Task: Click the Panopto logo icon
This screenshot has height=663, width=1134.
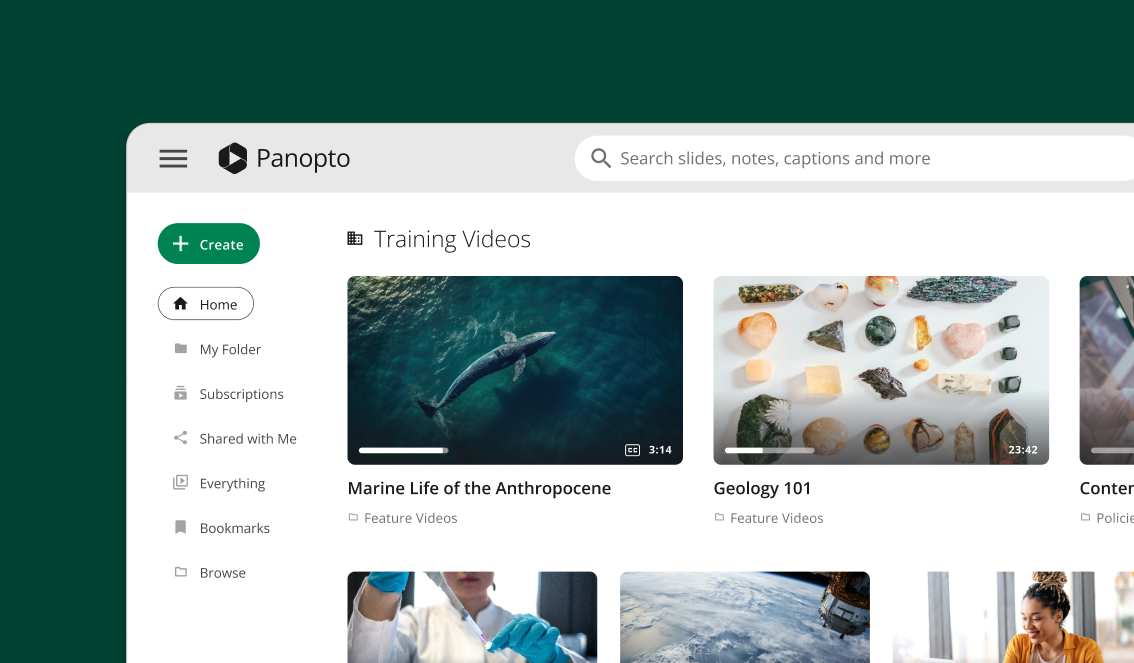Action: point(232,158)
